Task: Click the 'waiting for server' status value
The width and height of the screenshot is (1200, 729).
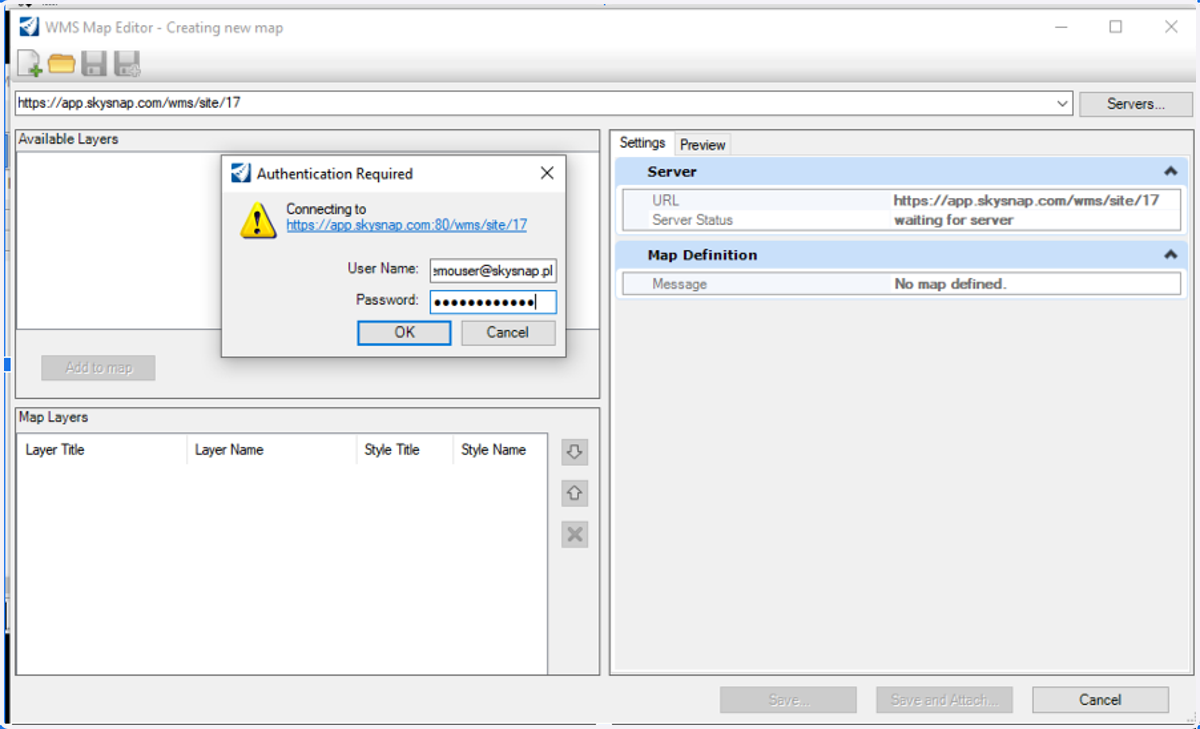Action: pyautogui.click(x=954, y=219)
